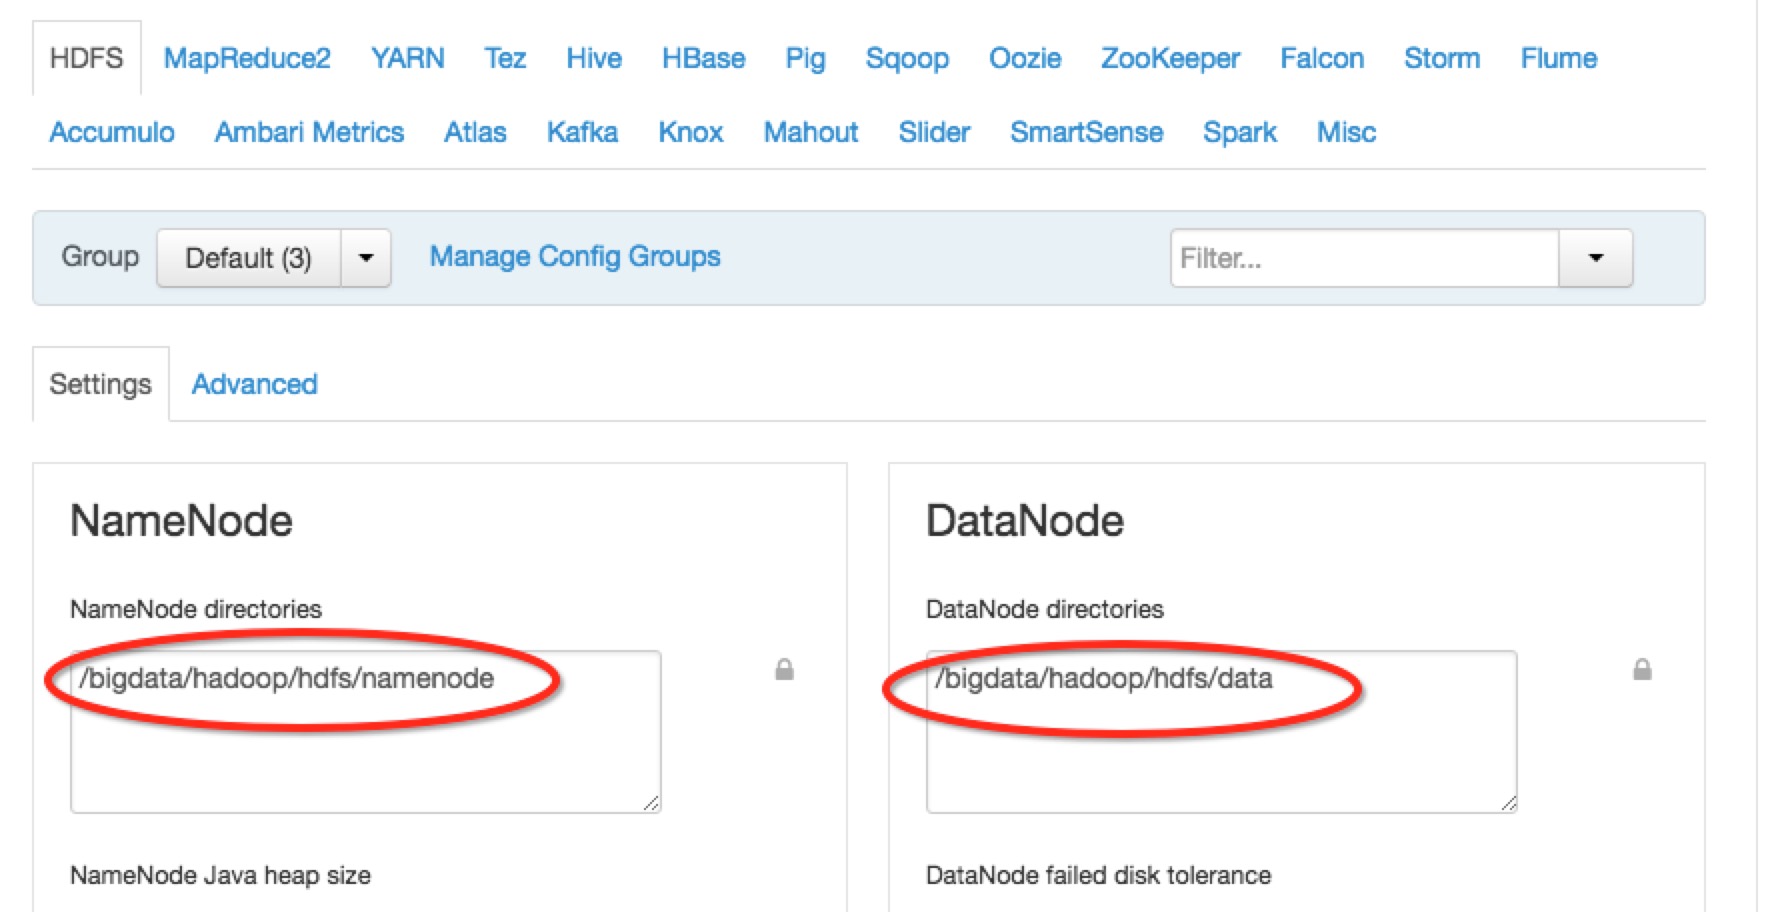Image resolution: width=1780 pixels, height=912 pixels.
Task: Expand the Filter dropdown arrow
Action: 1595,258
